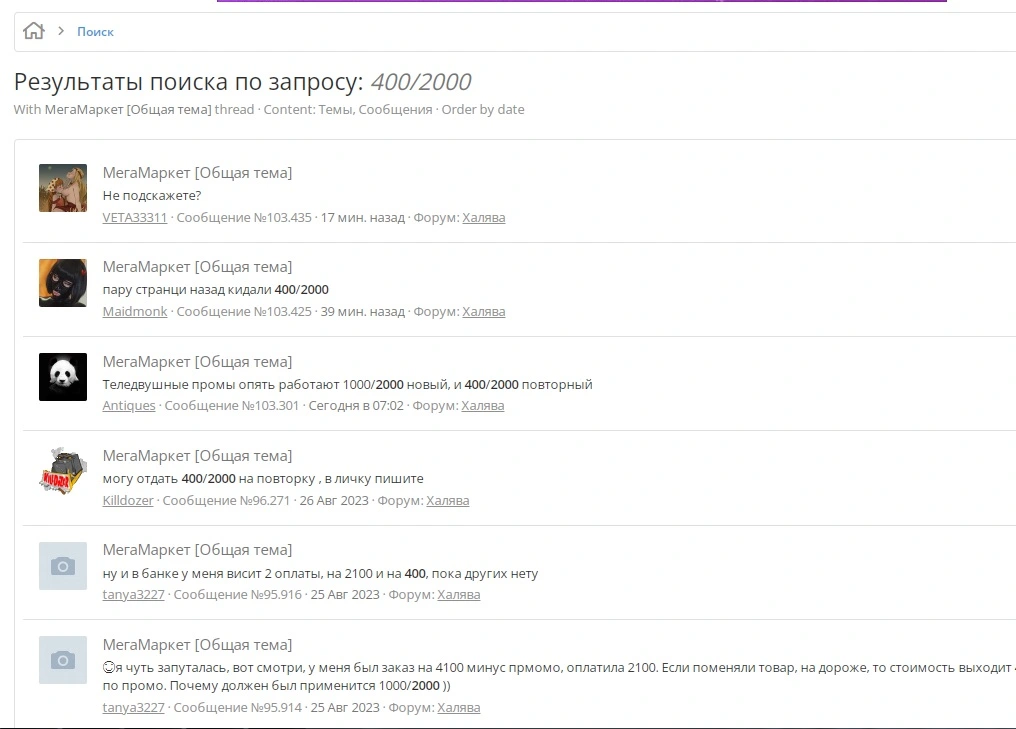This screenshot has width=1016, height=729.
Task: Click text 'Сообщение №103.435'
Action: (244, 218)
